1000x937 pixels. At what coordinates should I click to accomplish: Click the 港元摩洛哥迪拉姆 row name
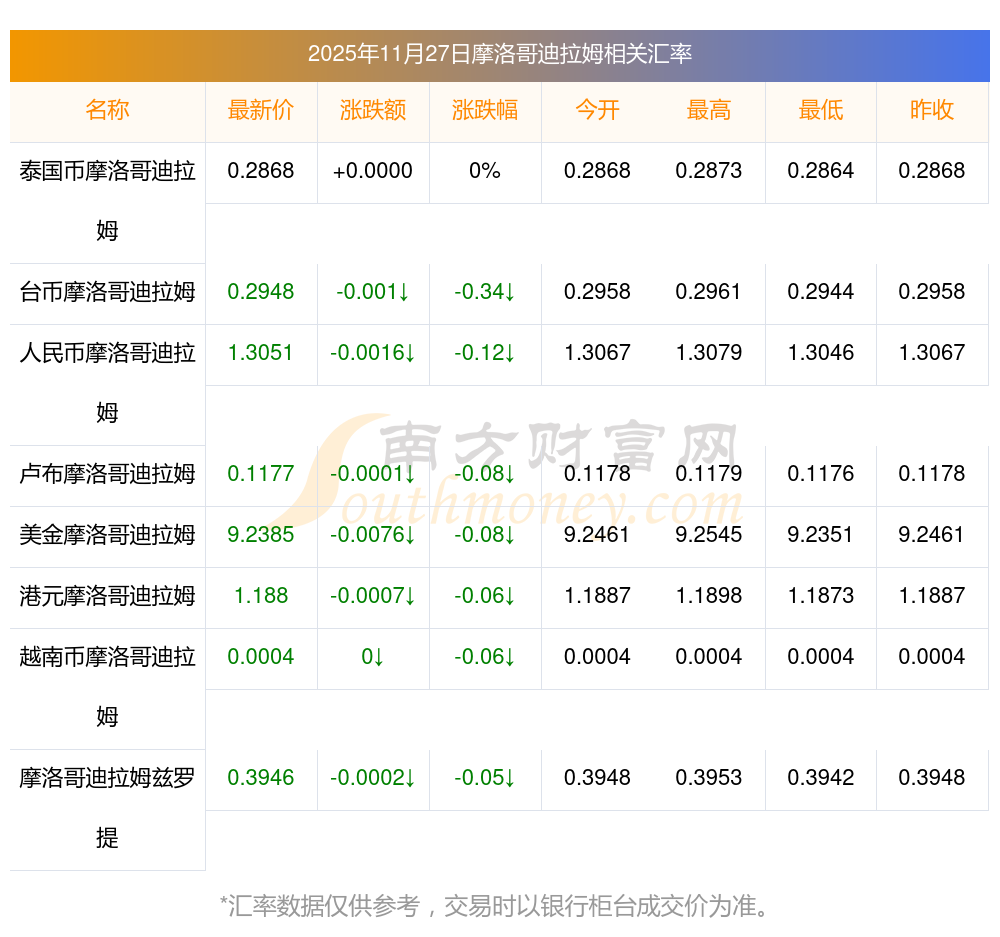(x=107, y=596)
